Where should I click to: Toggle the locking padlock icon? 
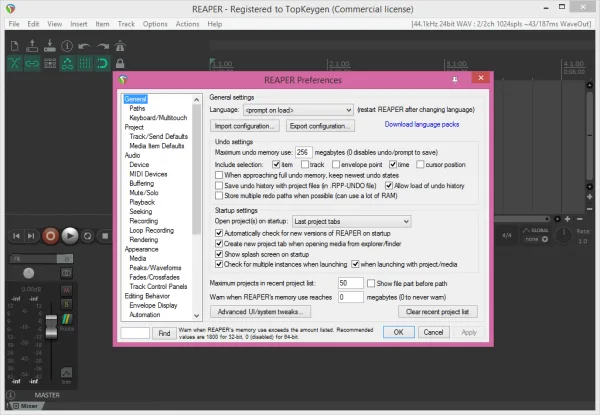[x=120, y=63]
